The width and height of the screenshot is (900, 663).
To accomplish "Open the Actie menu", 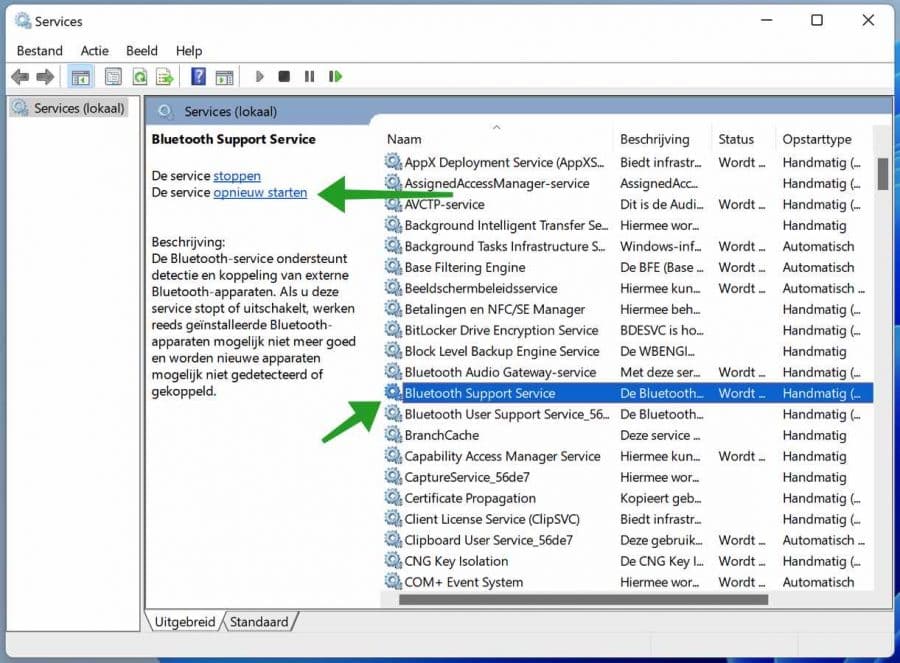I will click(x=95, y=50).
